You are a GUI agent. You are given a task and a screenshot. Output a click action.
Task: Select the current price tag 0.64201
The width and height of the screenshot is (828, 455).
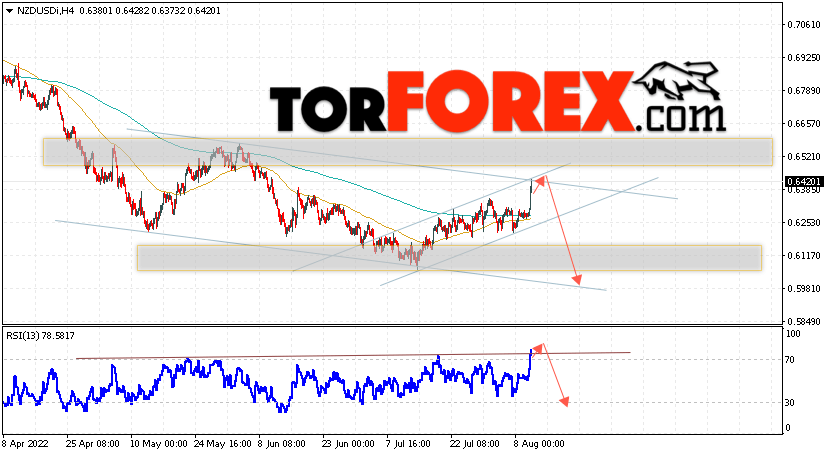[x=804, y=182]
